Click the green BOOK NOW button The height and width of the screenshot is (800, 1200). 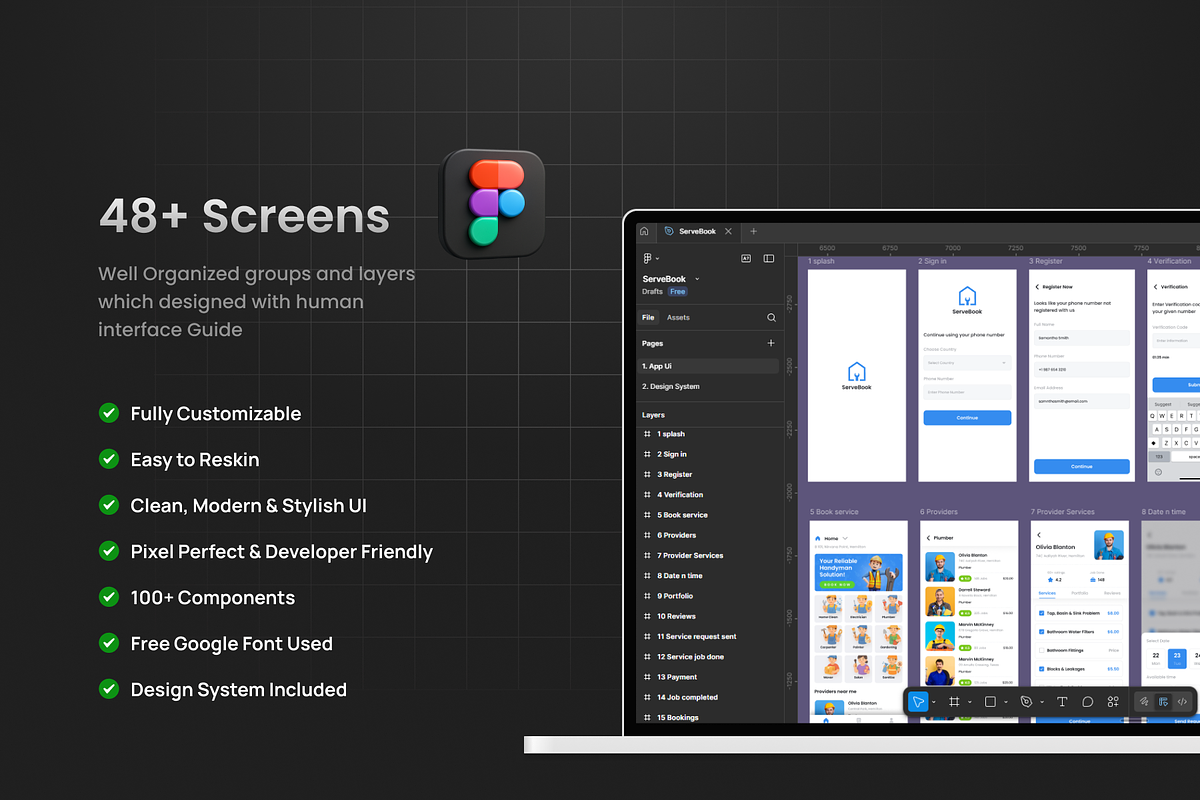click(837, 584)
